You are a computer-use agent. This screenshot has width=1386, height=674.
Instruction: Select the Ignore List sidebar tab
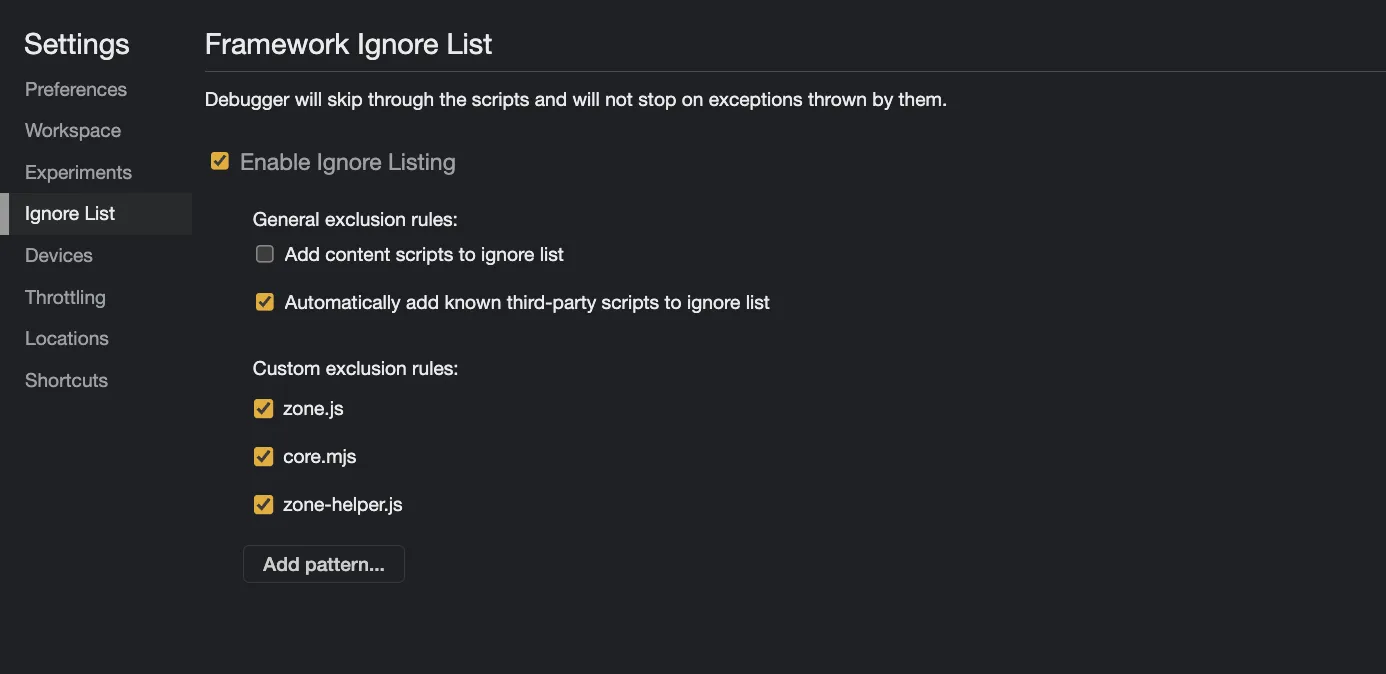(x=70, y=214)
